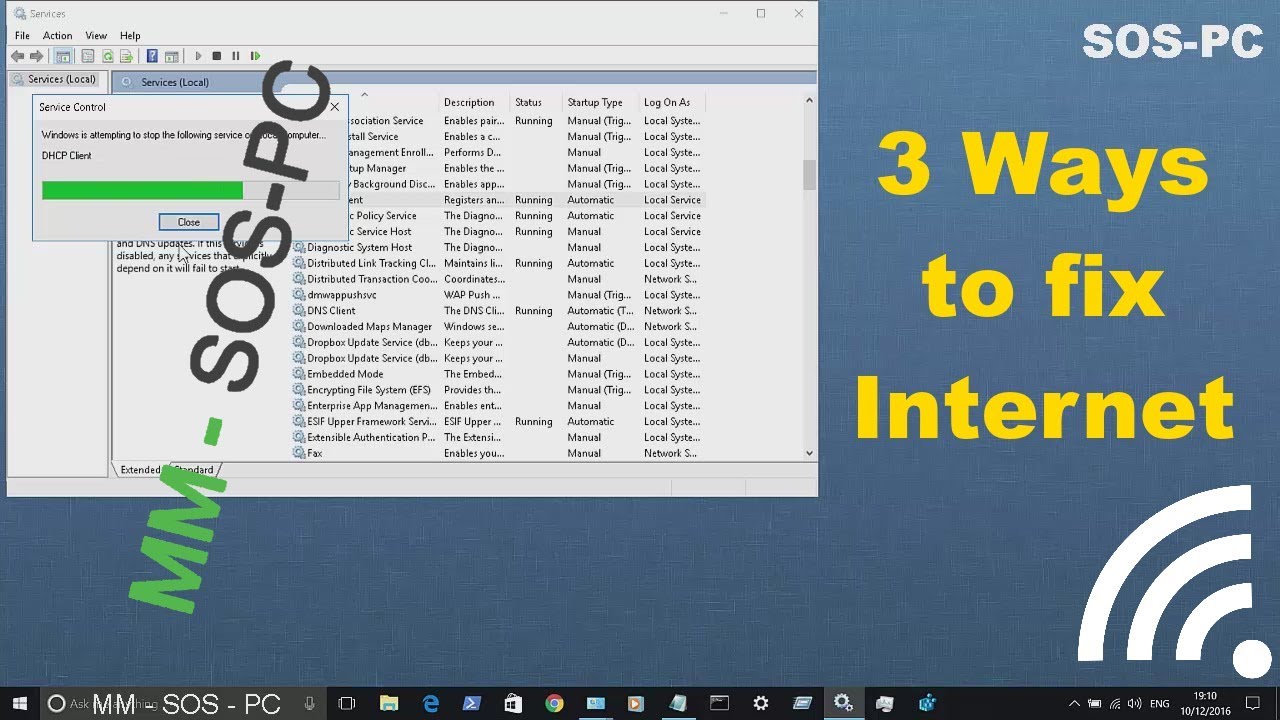Open the Action Center notification icon

coord(1252,703)
